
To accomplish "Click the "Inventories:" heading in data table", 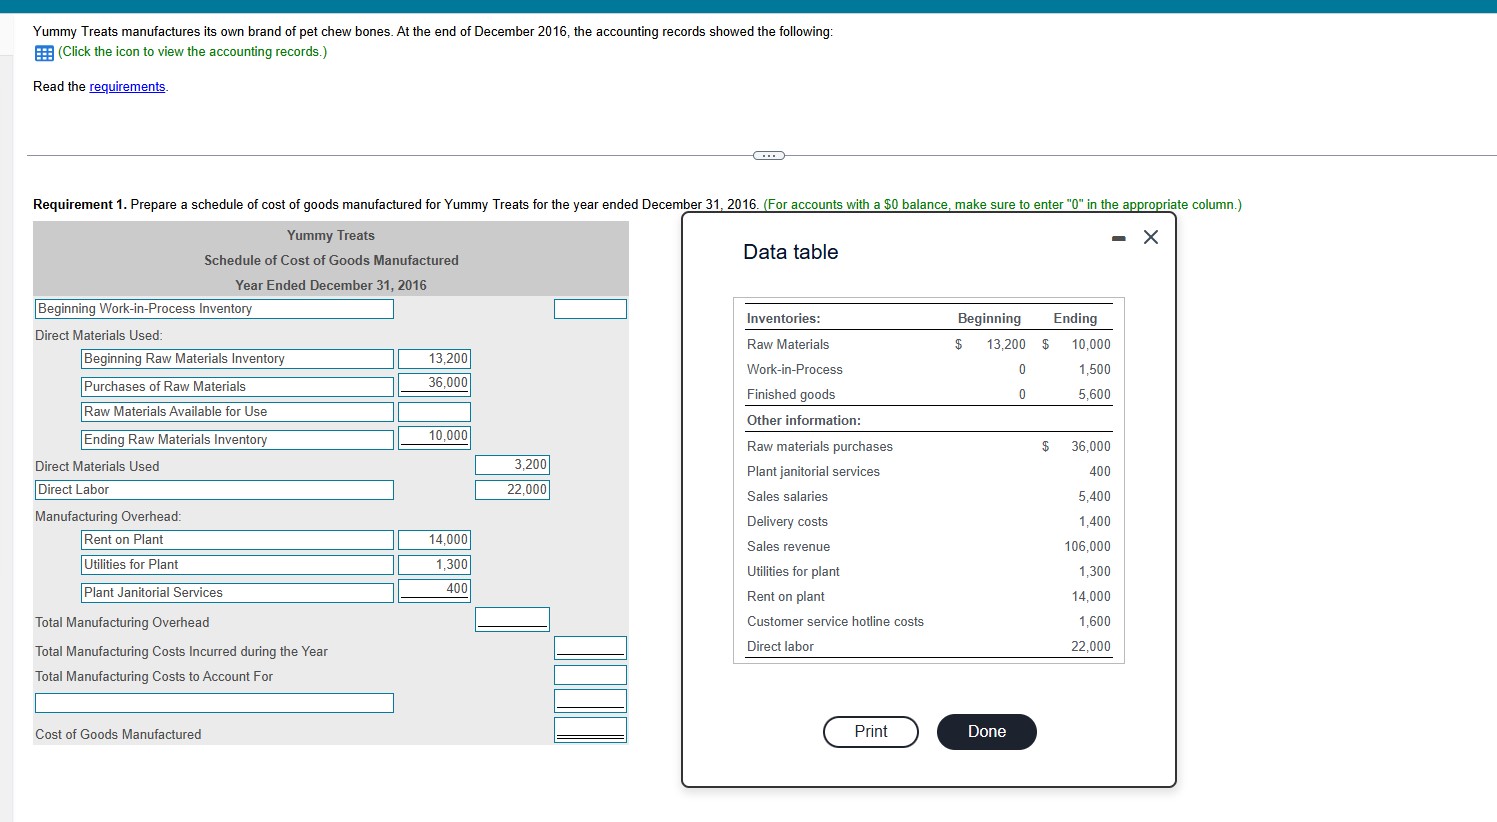I will point(783,318).
